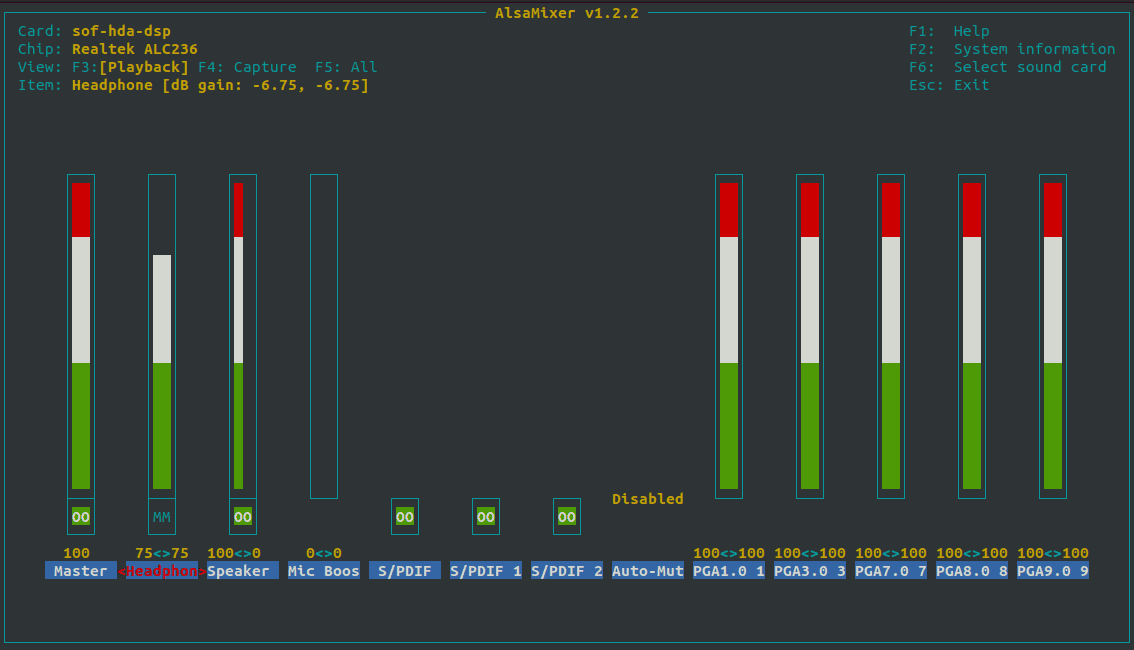Select the PGA8.0 8 channel label

tap(972, 570)
